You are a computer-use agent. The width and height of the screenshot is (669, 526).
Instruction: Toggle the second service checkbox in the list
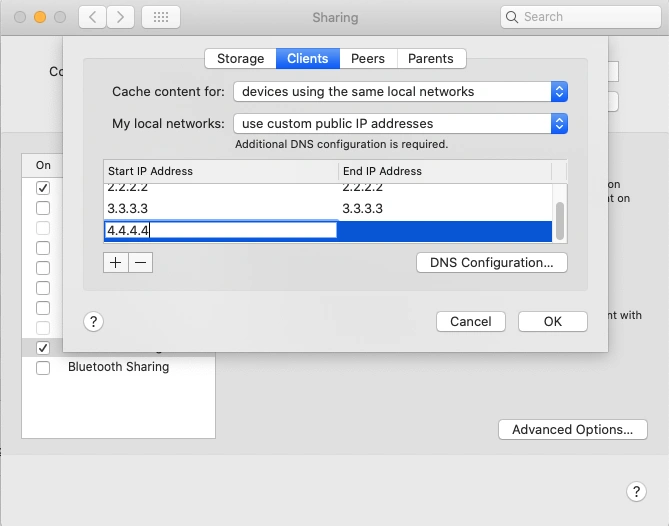(x=43, y=208)
